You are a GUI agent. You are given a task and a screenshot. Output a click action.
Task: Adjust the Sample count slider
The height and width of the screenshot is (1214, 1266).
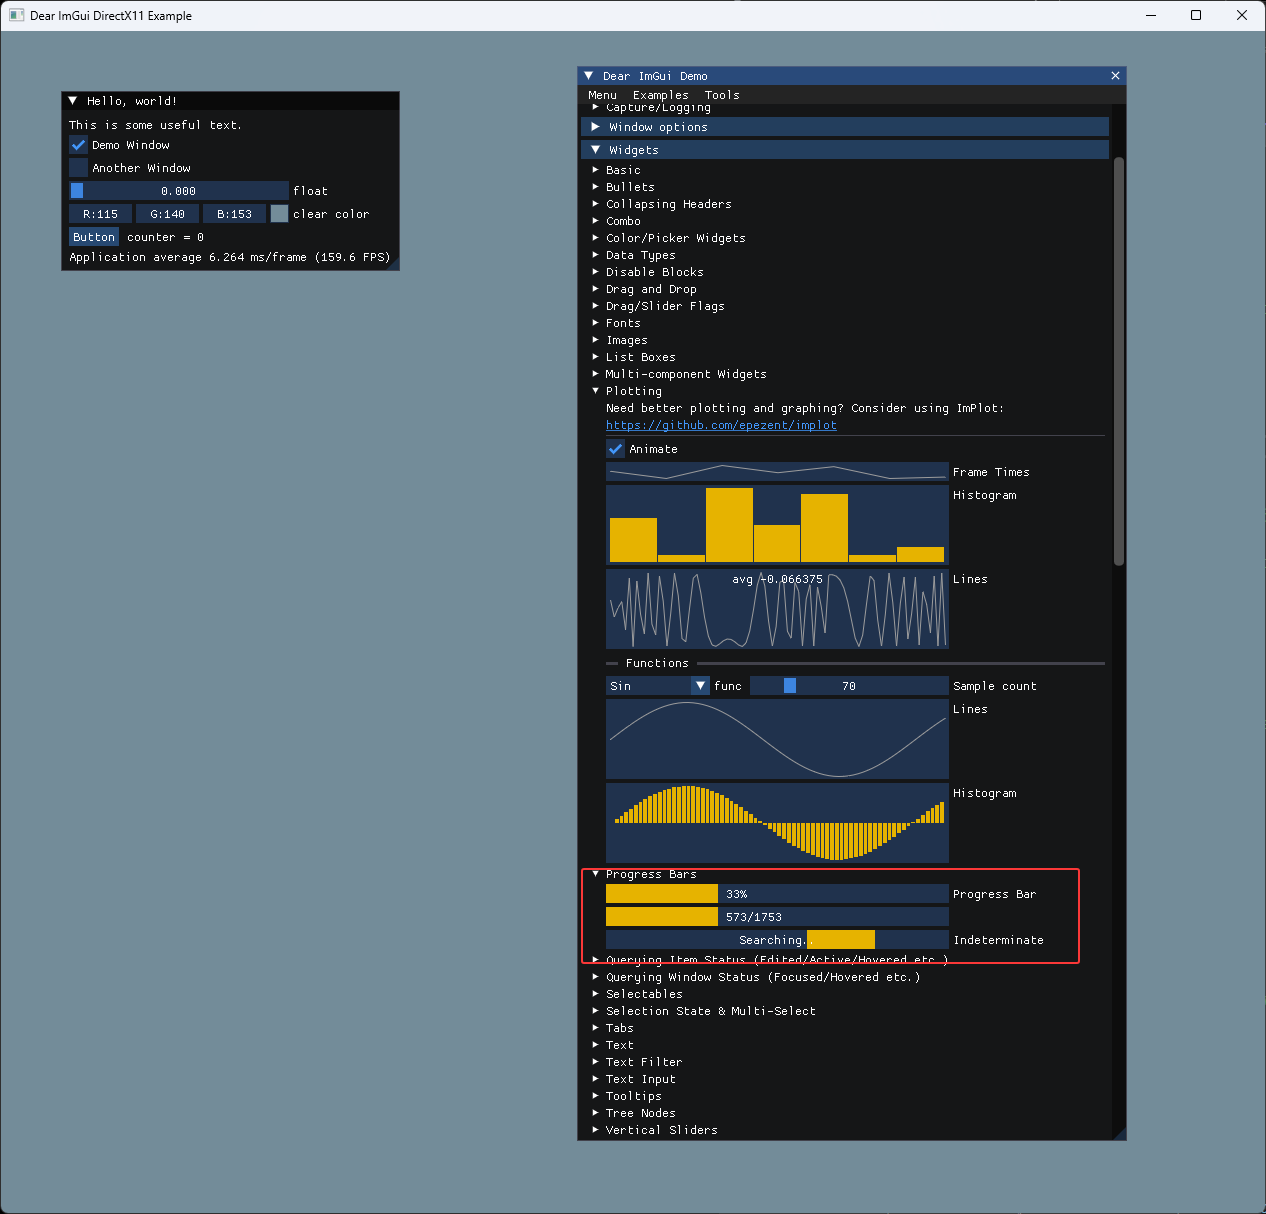(848, 685)
